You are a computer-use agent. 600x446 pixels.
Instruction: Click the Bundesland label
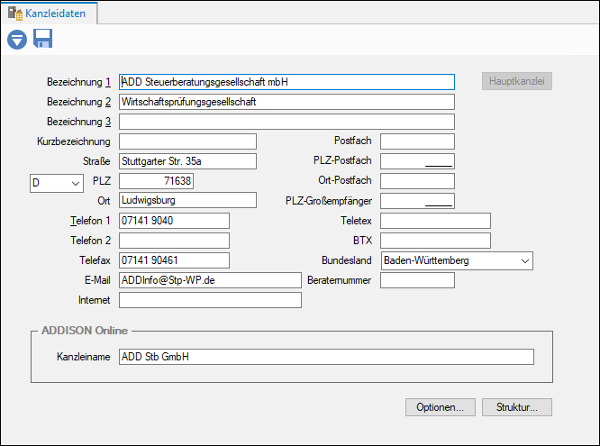pyautogui.click(x=346, y=260)
